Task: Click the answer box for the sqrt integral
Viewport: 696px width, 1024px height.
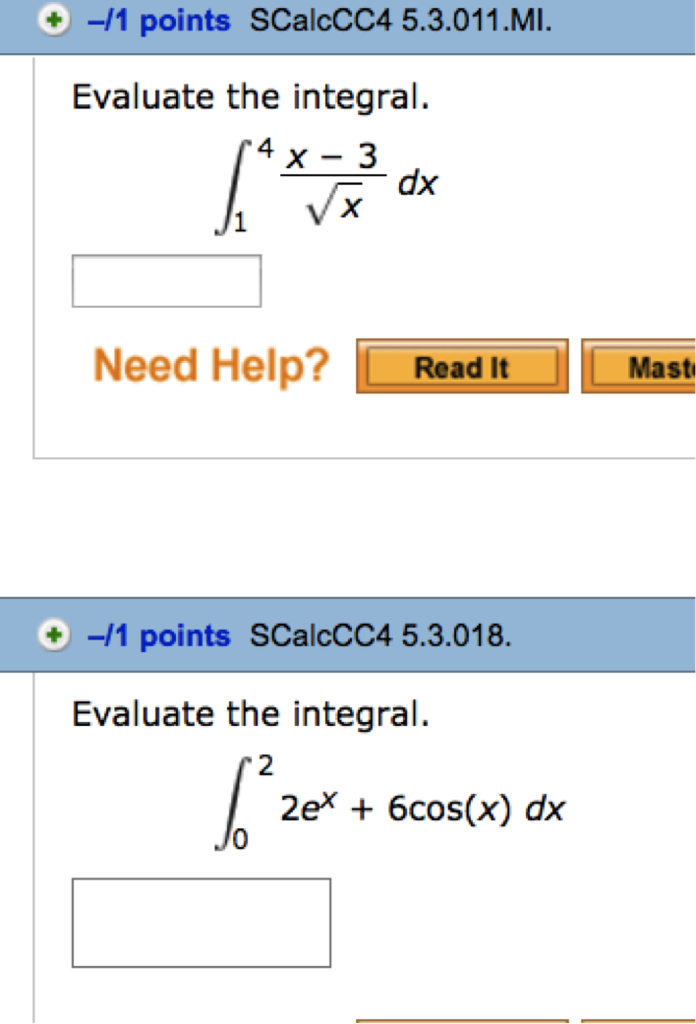Action: click(166, 280)
